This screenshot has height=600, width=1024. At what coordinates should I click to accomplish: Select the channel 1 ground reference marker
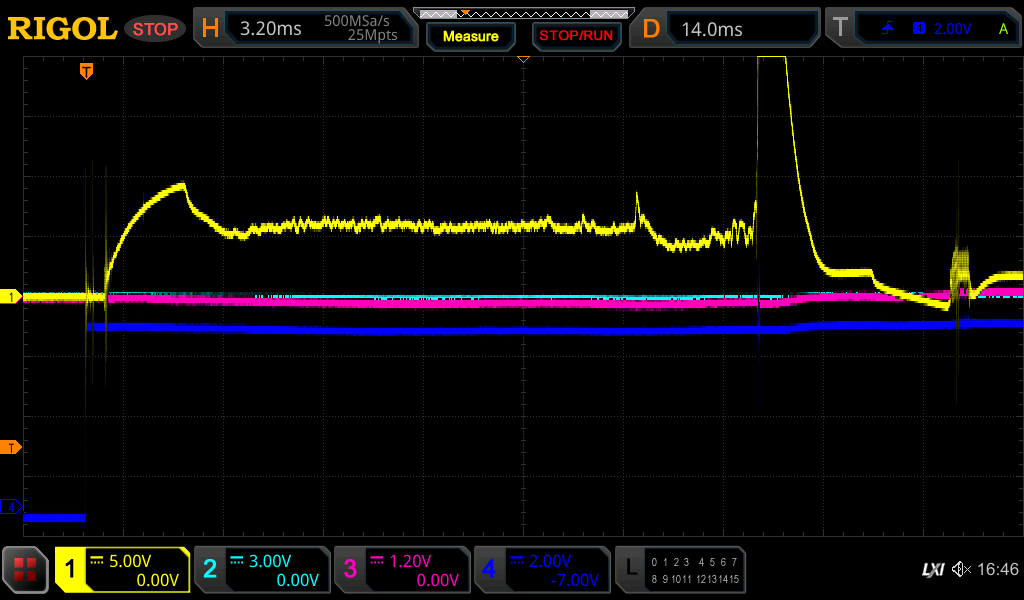click(11, 297)
